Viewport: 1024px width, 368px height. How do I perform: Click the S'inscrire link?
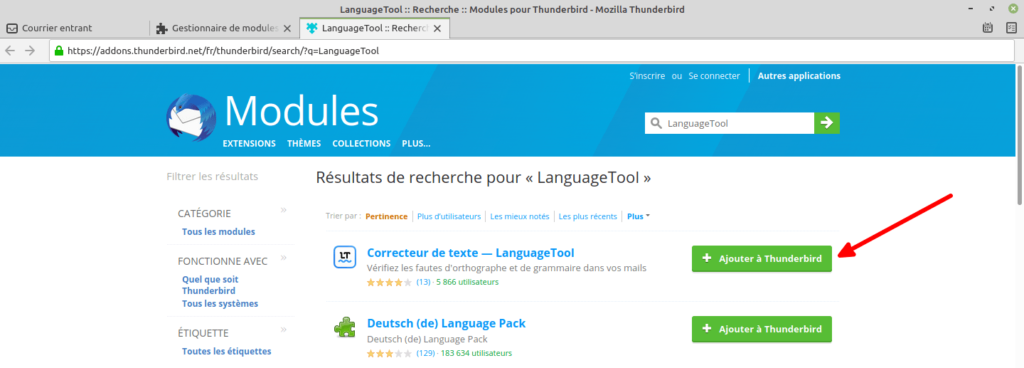pos(648,76)
